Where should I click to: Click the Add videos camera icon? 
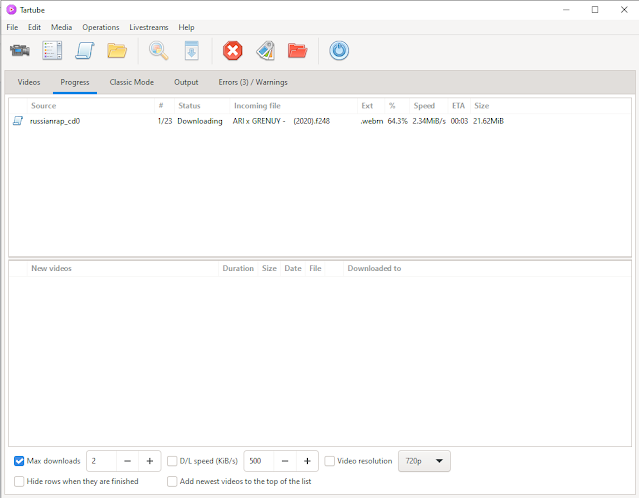pos(20,51)
